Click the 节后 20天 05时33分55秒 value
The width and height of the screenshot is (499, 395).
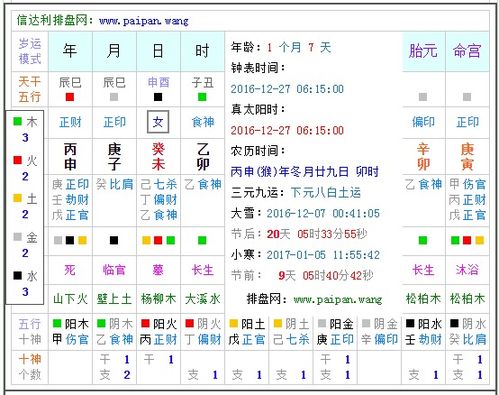[317, 234]
